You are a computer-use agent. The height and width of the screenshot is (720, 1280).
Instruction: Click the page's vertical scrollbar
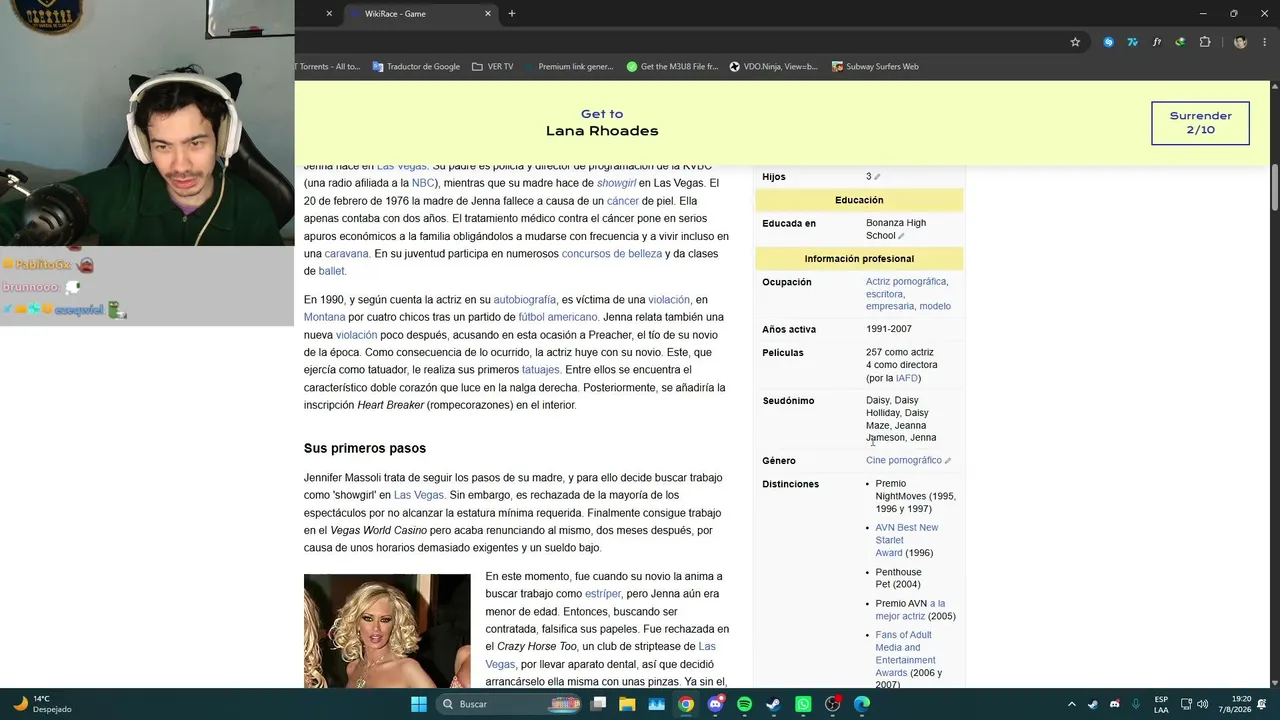pos(1275,186)
